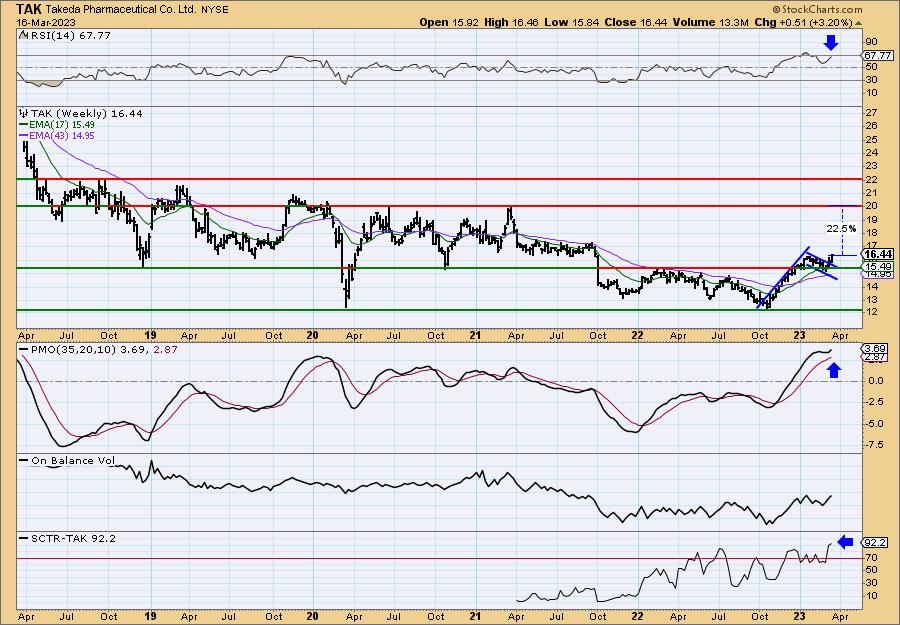
Task: Click the black legend line before PMO(35,20,10)
Action: click(x=24, y=349)
